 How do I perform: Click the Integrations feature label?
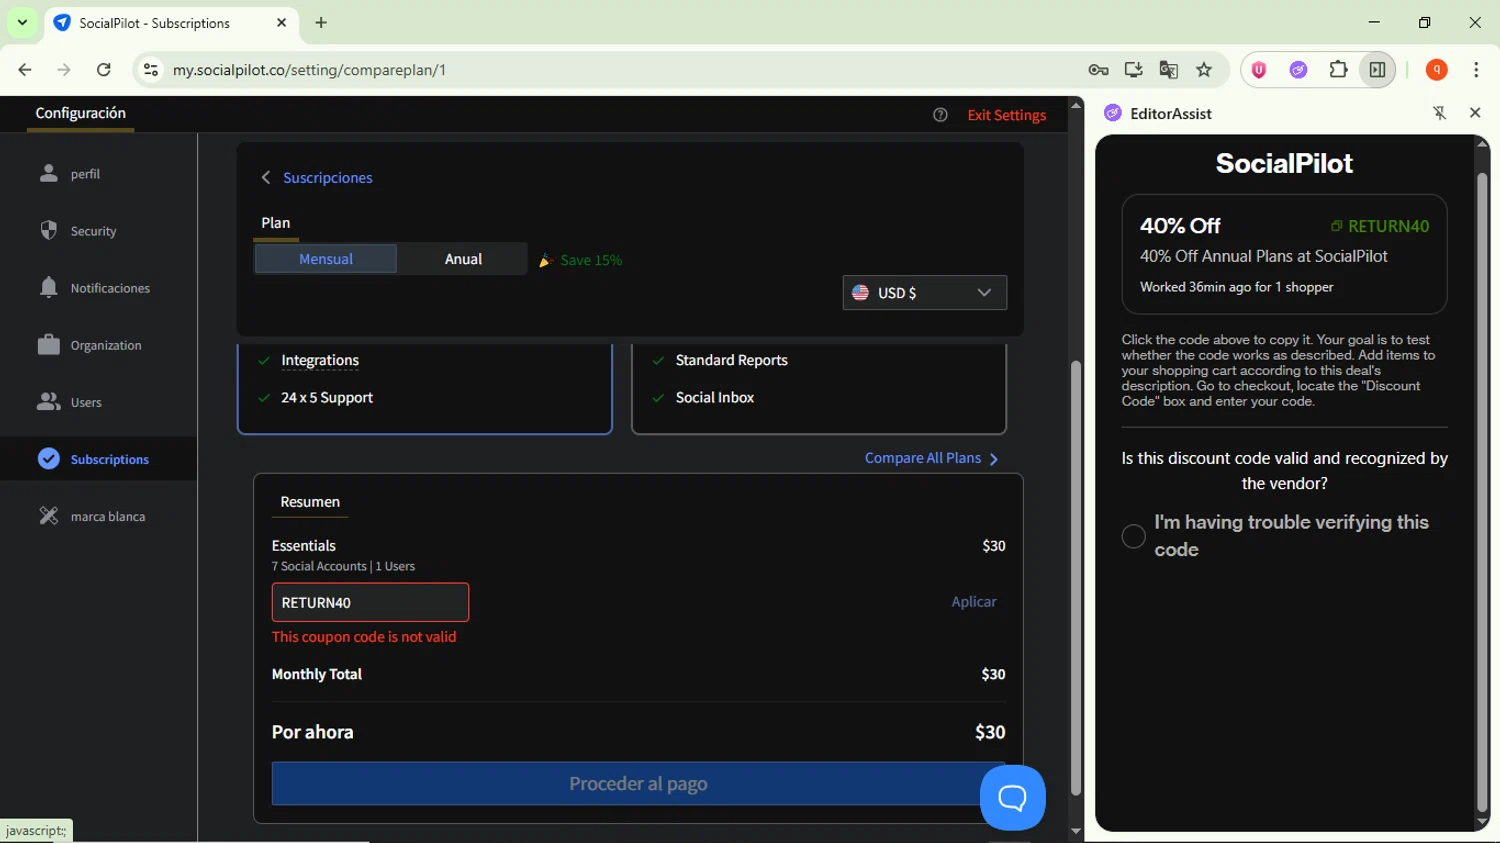click(320, 360)
